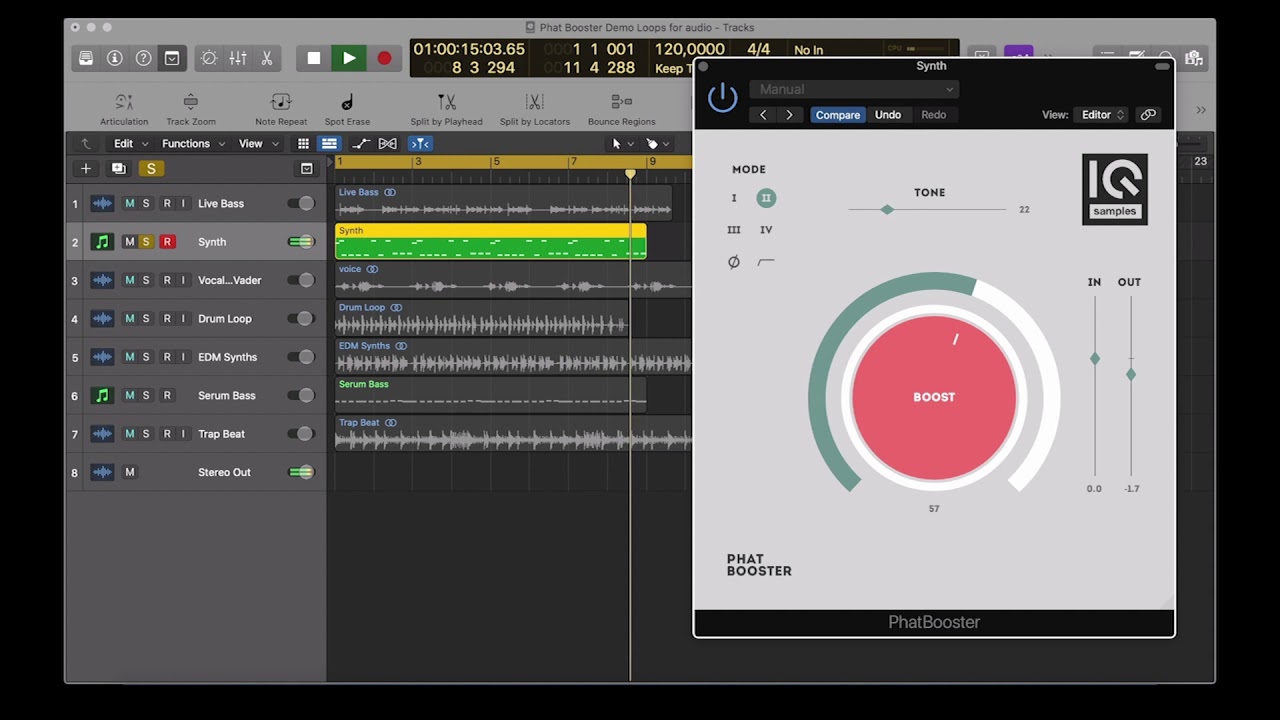This screenshot has height=720, width=1280.
Task: Select Mode III in PhatBooster
Action: coord(733,230)
